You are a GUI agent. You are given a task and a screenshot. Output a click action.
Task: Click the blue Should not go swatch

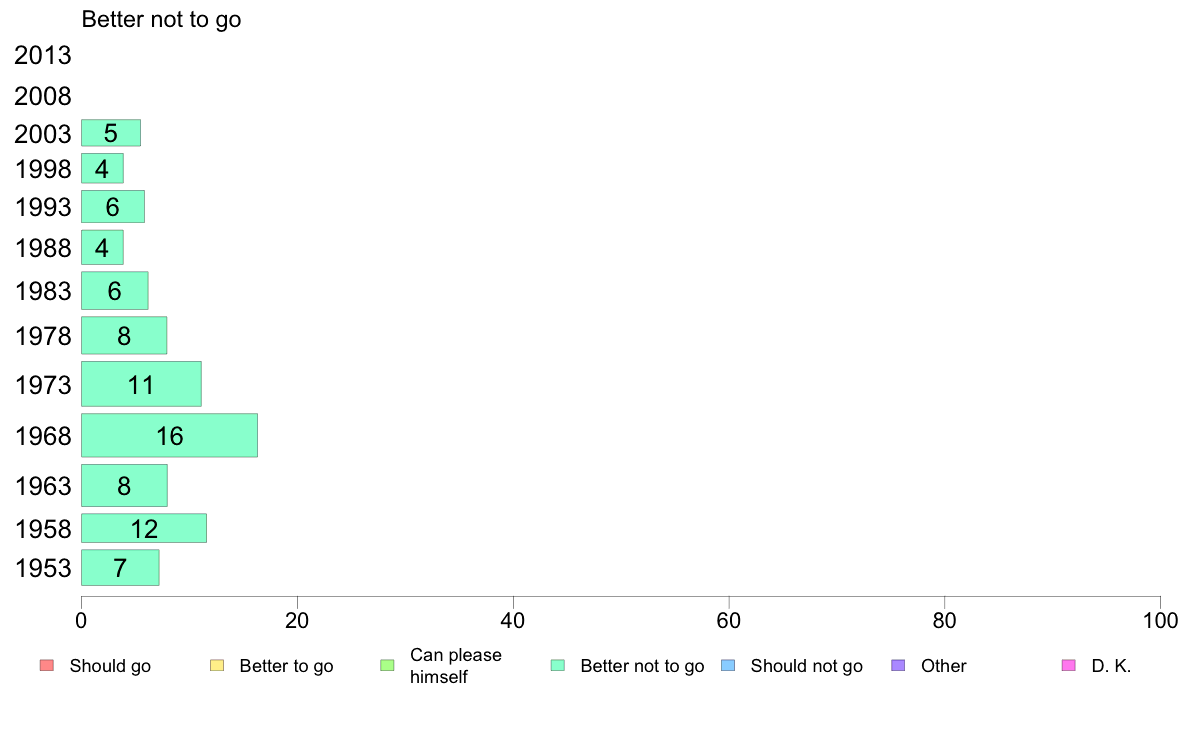(x=728, y=666)
